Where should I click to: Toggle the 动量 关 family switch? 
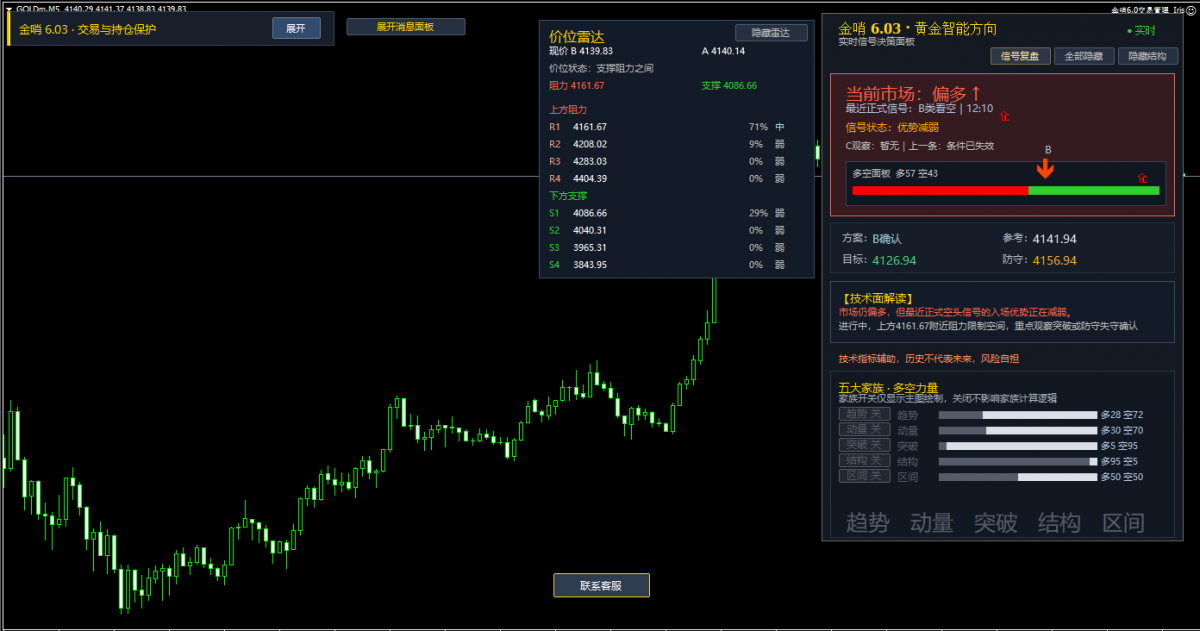[x=864, y=429]
